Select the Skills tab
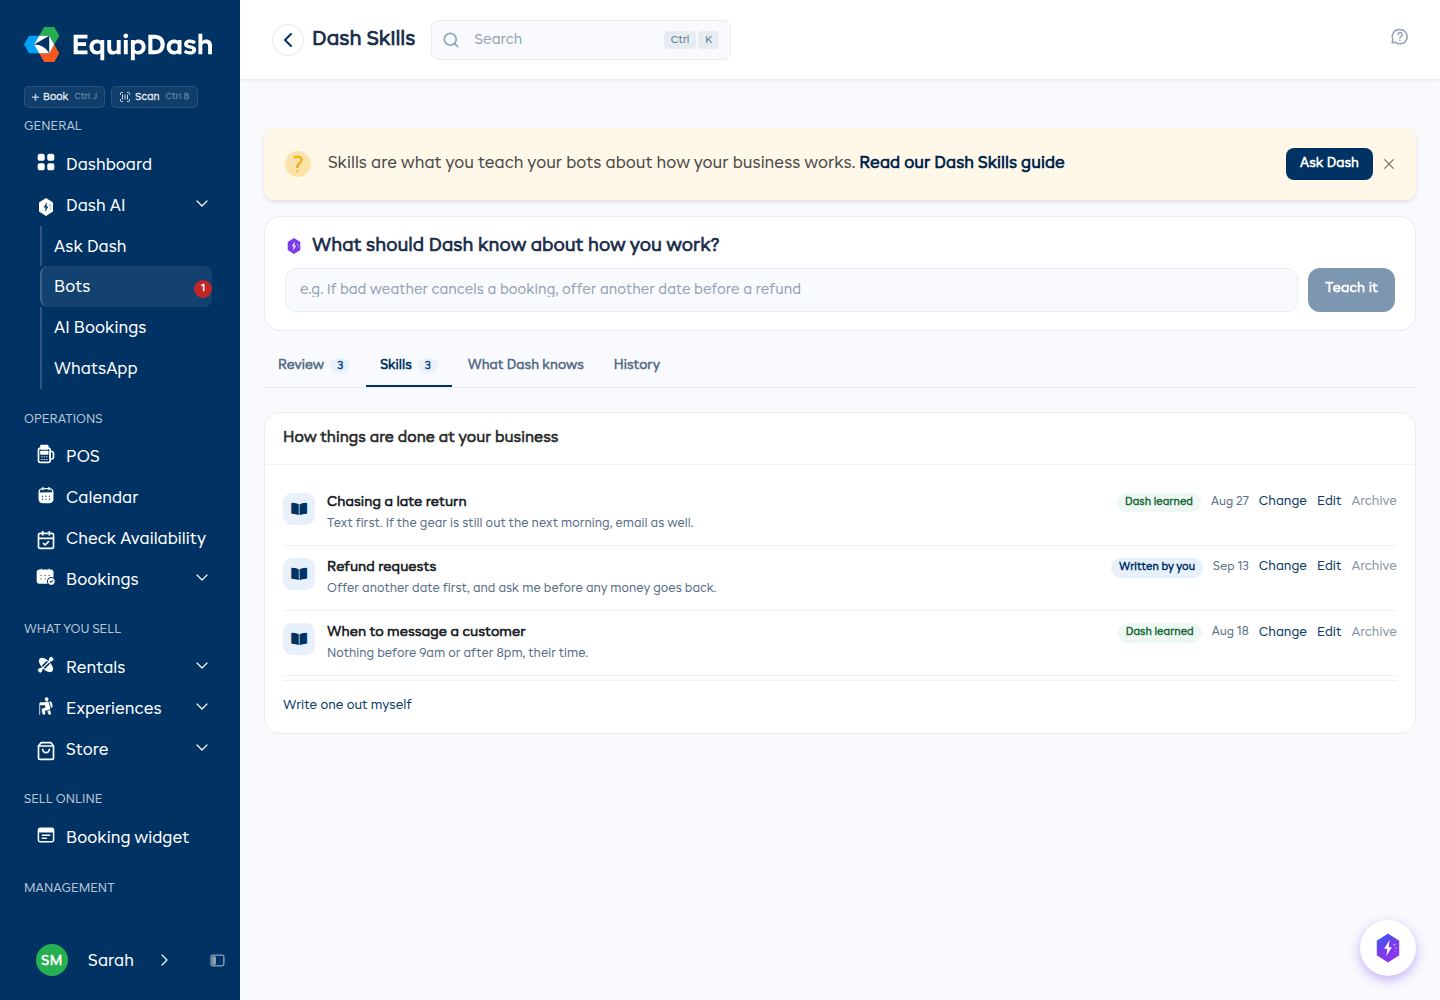 point(409,365)
